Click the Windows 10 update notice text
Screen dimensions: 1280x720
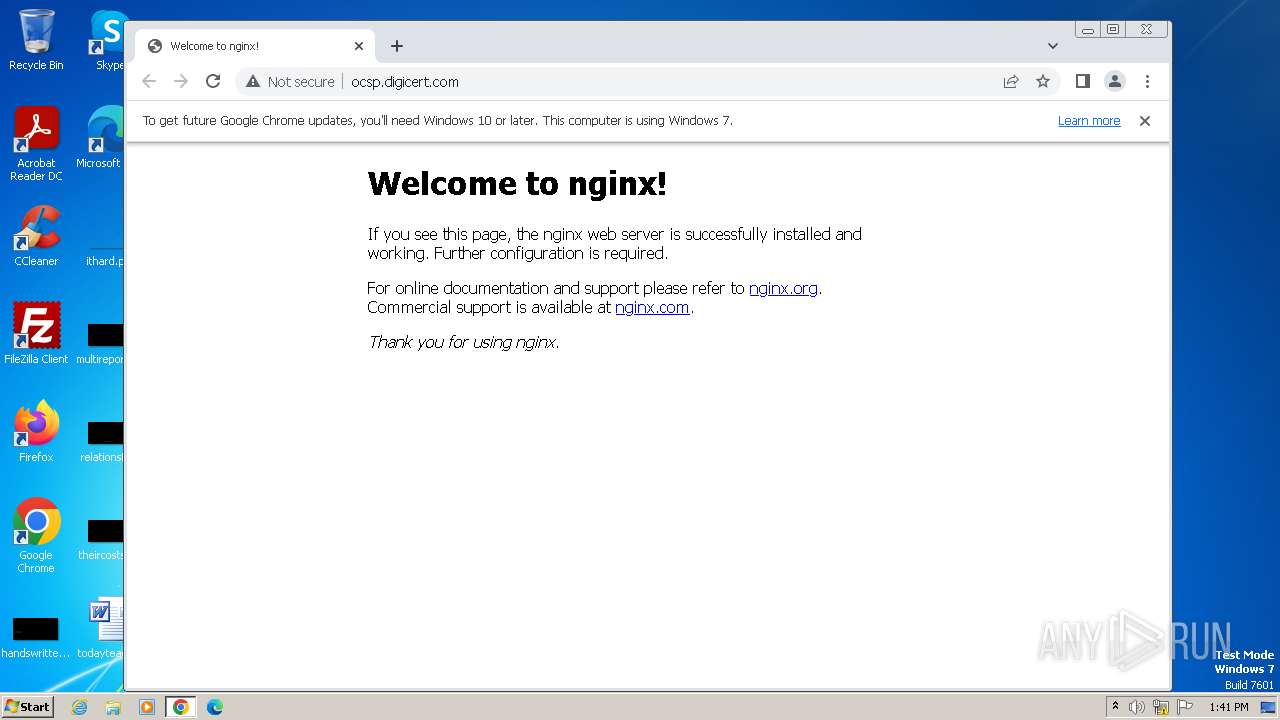(438, 121)
